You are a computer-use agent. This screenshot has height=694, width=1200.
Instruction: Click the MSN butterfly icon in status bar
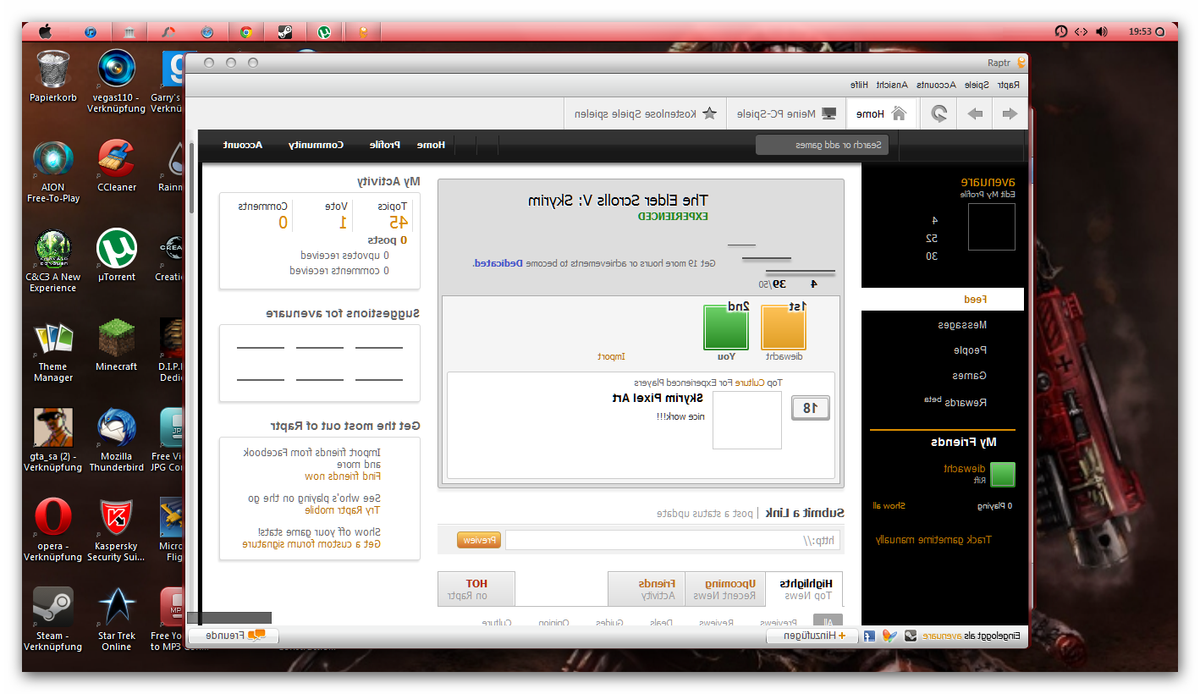coord(889,635)
